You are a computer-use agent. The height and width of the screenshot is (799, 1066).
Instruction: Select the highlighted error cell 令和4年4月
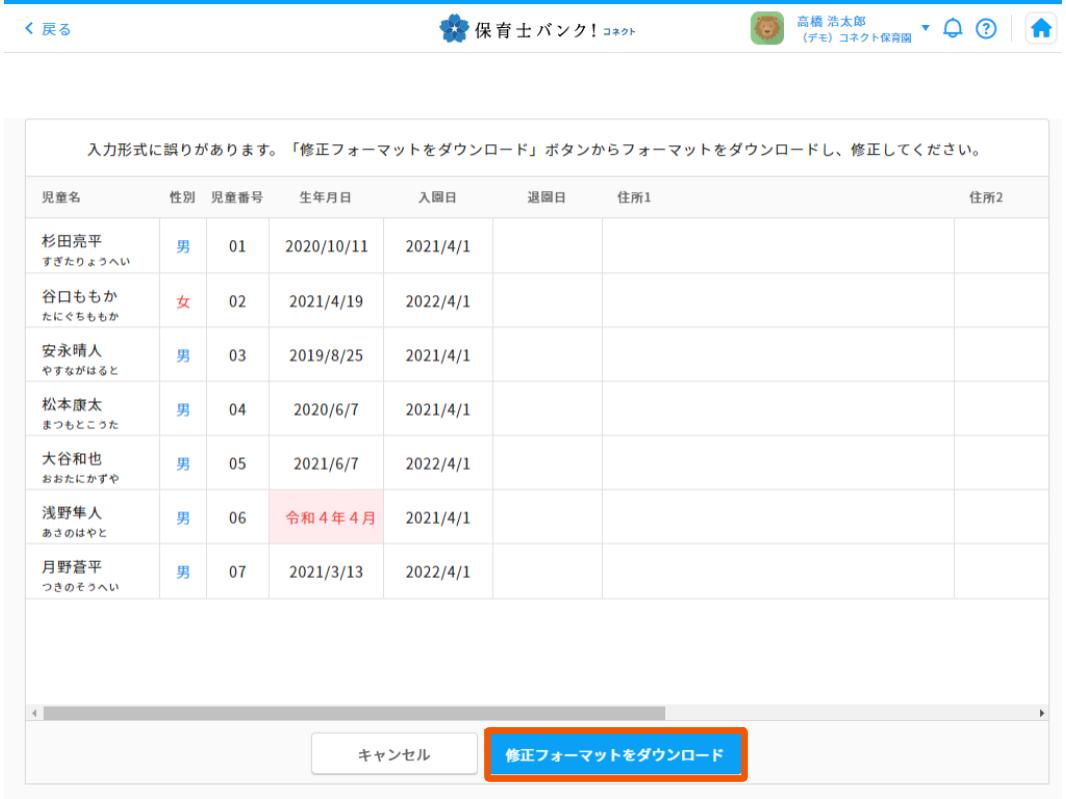pyautogui.click(x=326, y=518)
